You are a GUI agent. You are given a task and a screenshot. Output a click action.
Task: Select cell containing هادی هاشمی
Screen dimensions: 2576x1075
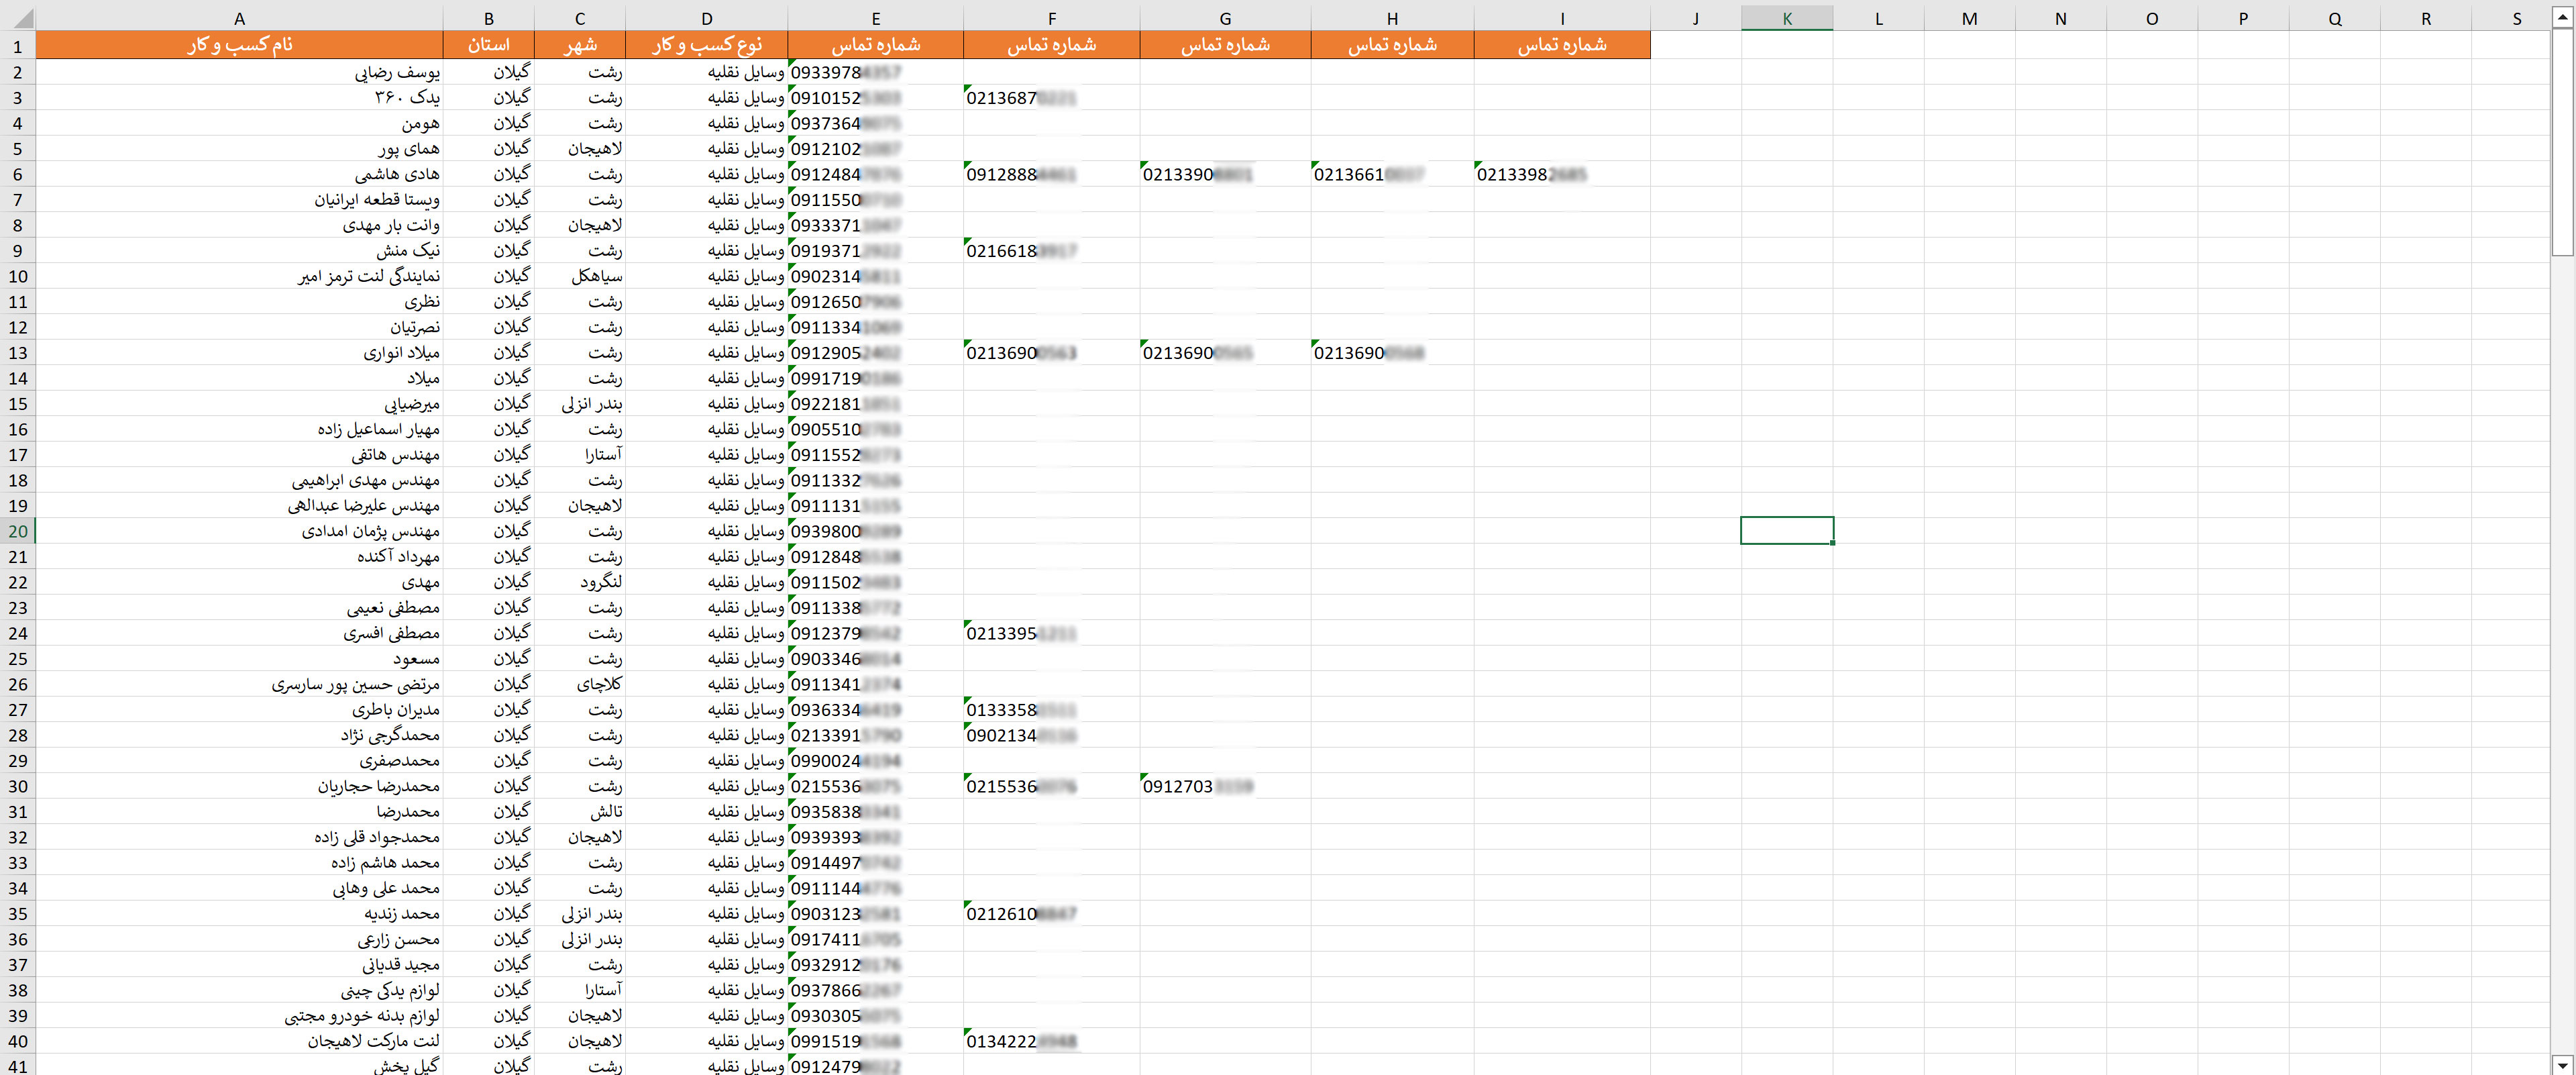239,174
